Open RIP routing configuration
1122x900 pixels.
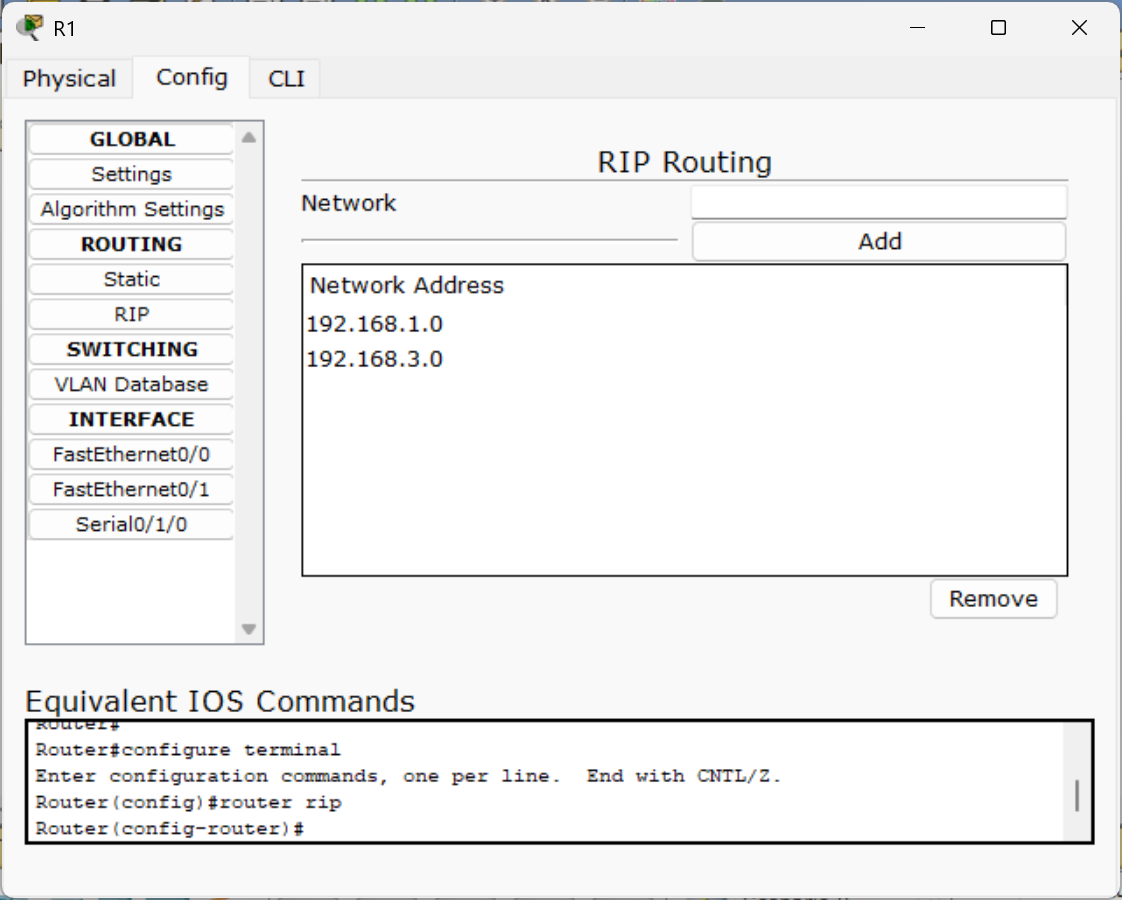tap(132, 314)
